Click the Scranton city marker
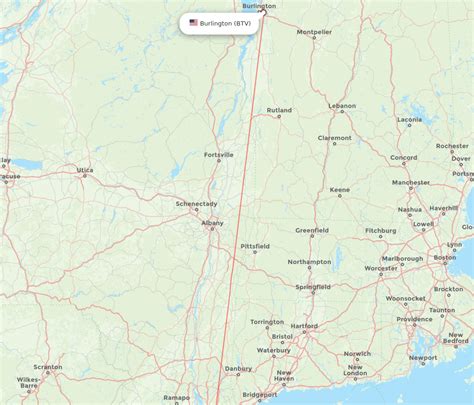474x405 pixels. (48, 373)
